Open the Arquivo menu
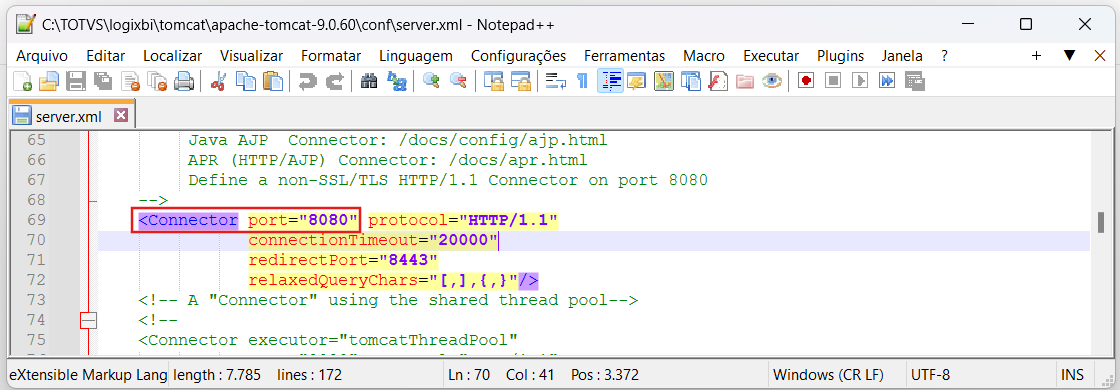Image resolution: width=1120 pixels, height=390 pixels. click(42, 56)
